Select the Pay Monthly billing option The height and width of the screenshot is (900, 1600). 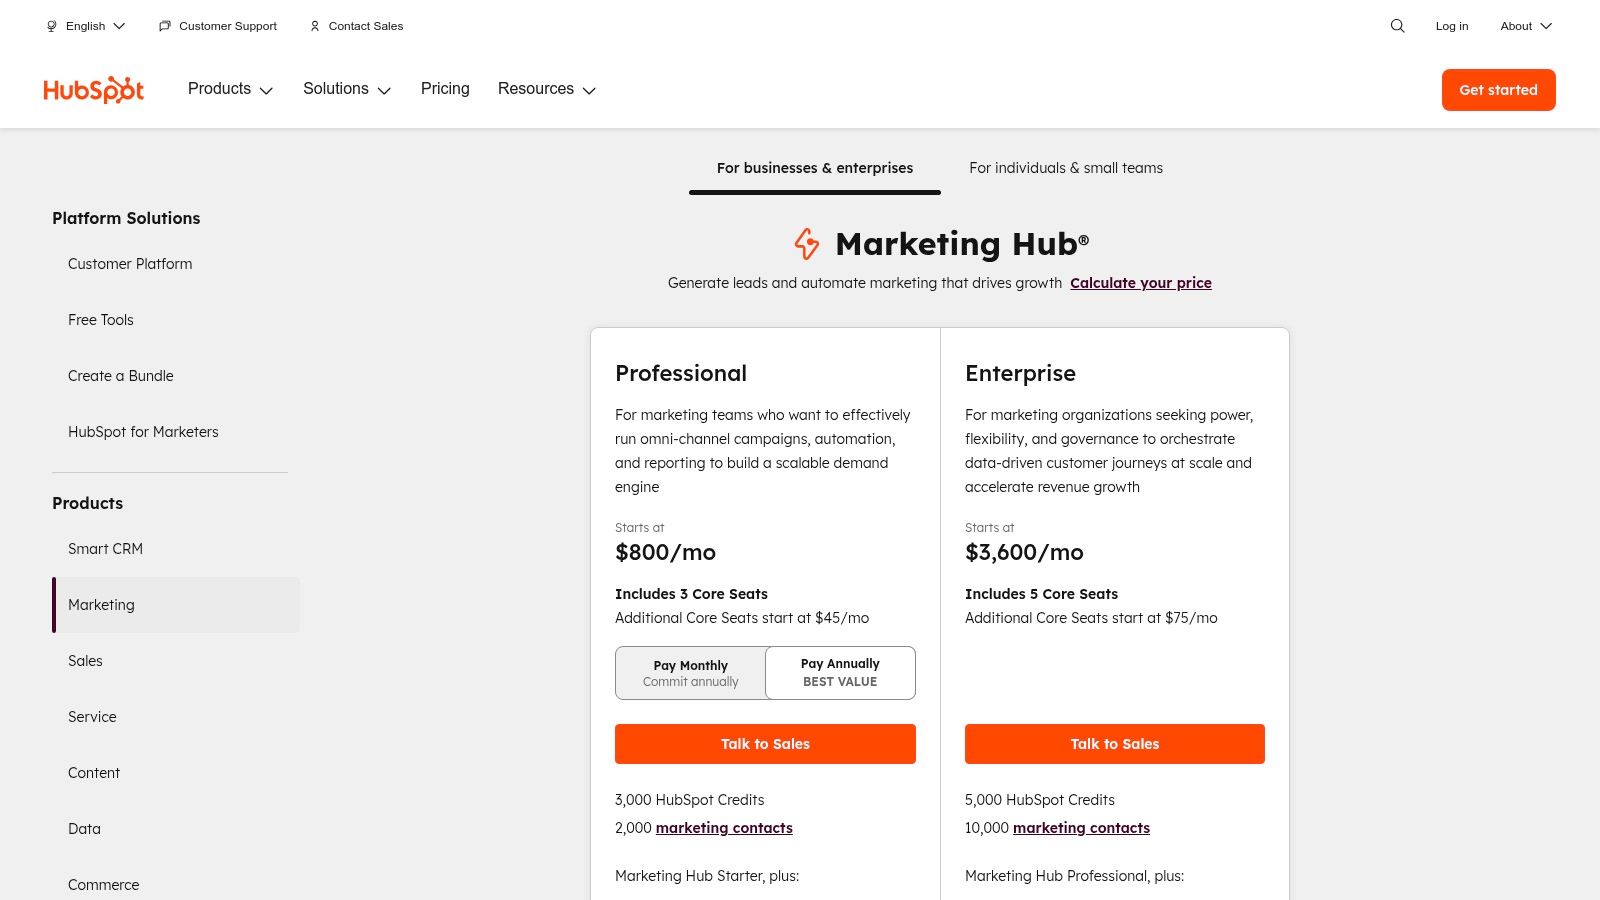pos(690,672)
